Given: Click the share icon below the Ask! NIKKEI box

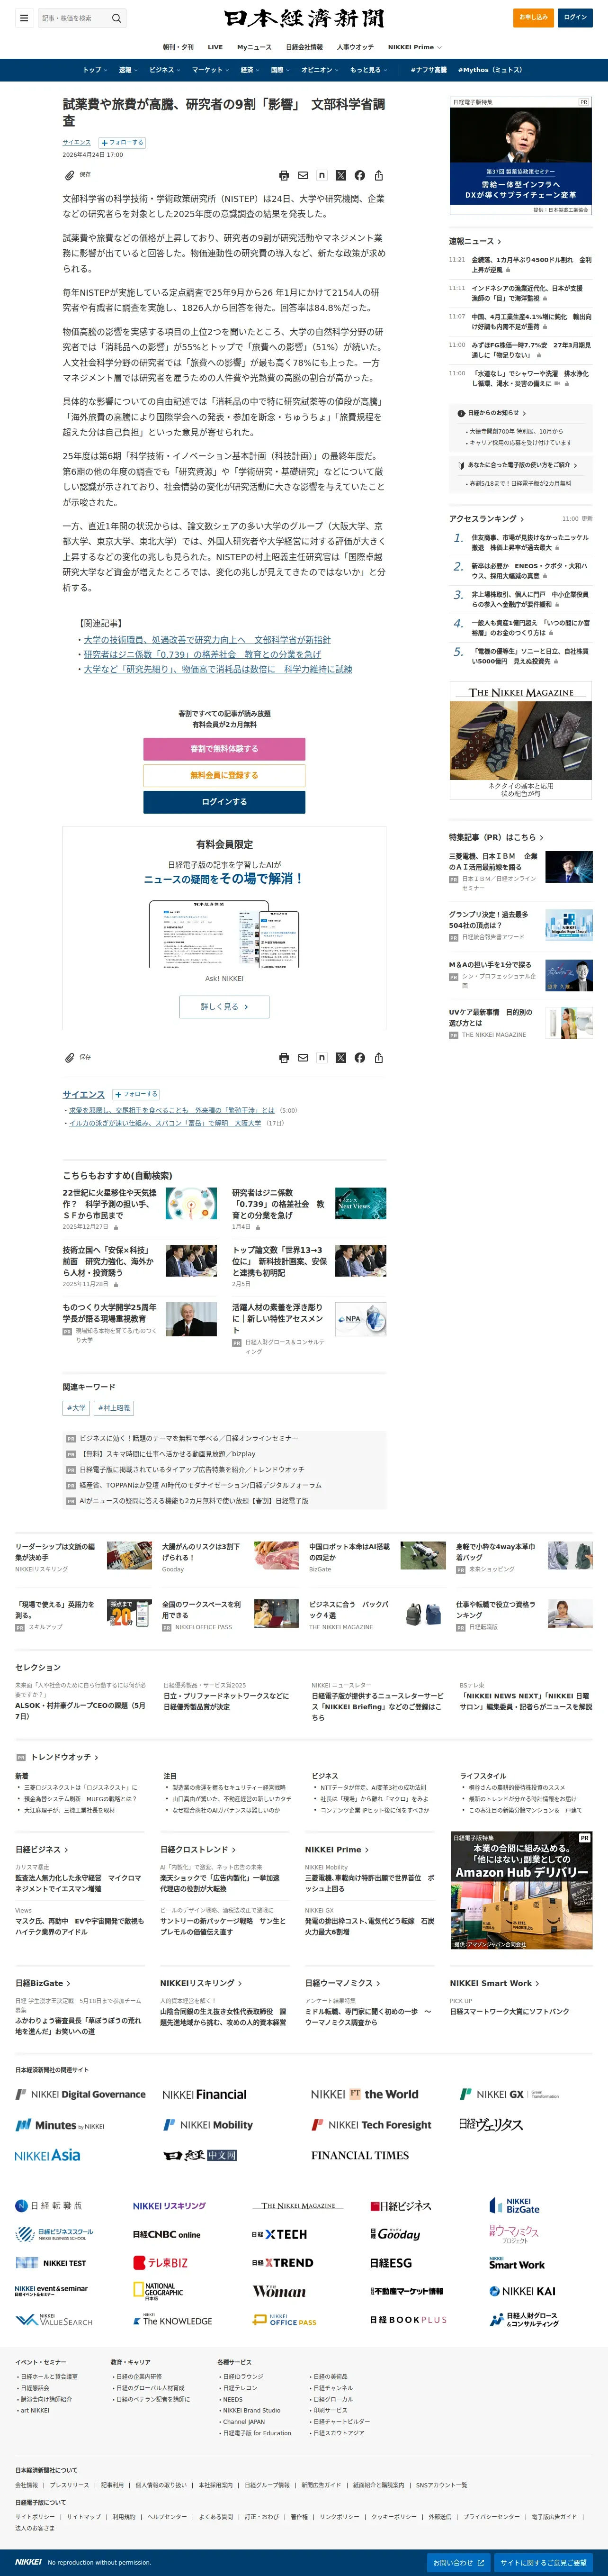Looking at the screenshot, I should click(379, 1057).
